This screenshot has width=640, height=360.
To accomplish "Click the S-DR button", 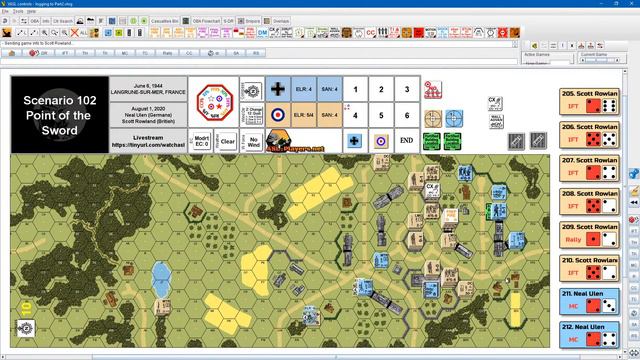I will [229, 21].
